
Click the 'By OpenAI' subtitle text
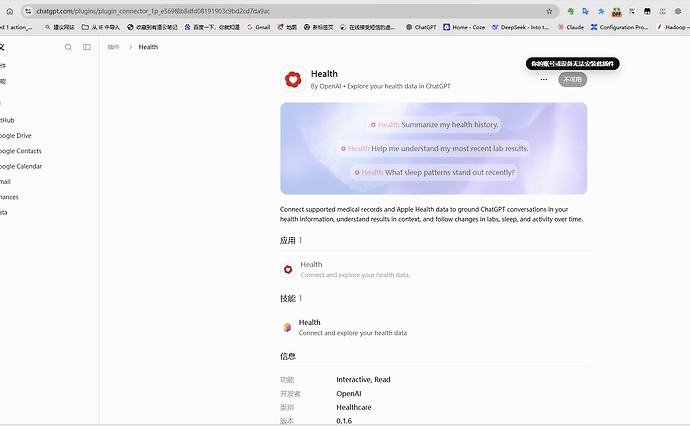(x=326, y=86)
